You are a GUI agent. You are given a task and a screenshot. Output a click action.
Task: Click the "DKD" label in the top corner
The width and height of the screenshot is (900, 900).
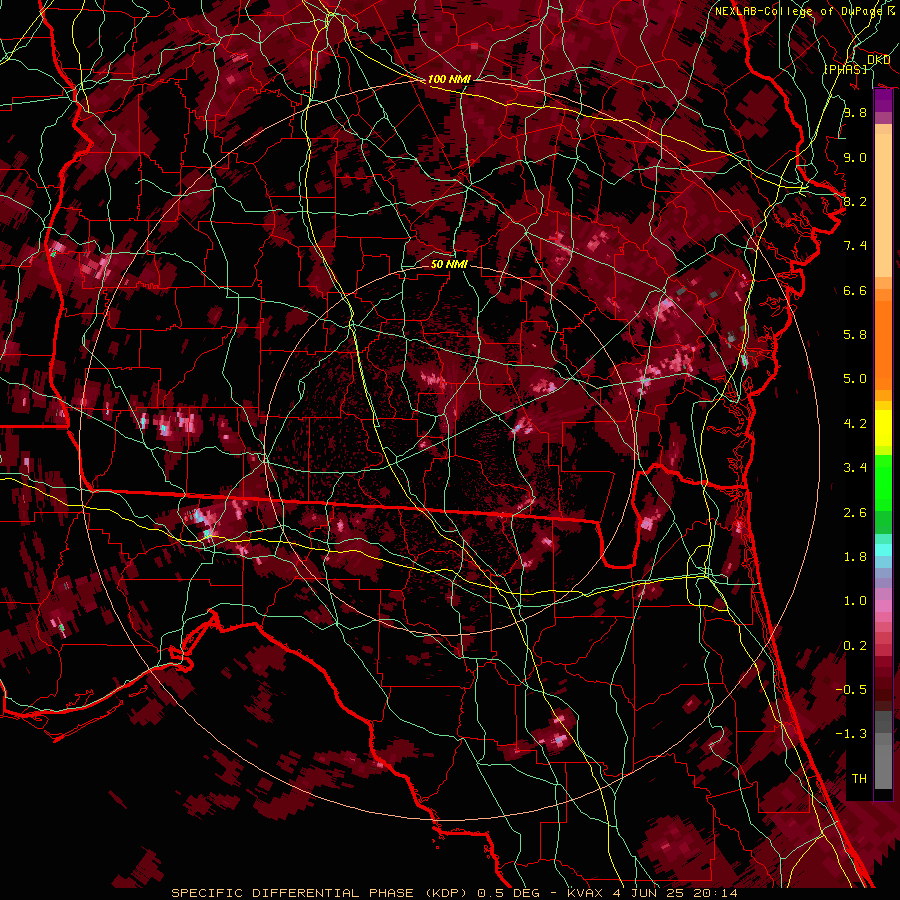tap(878, 59)
